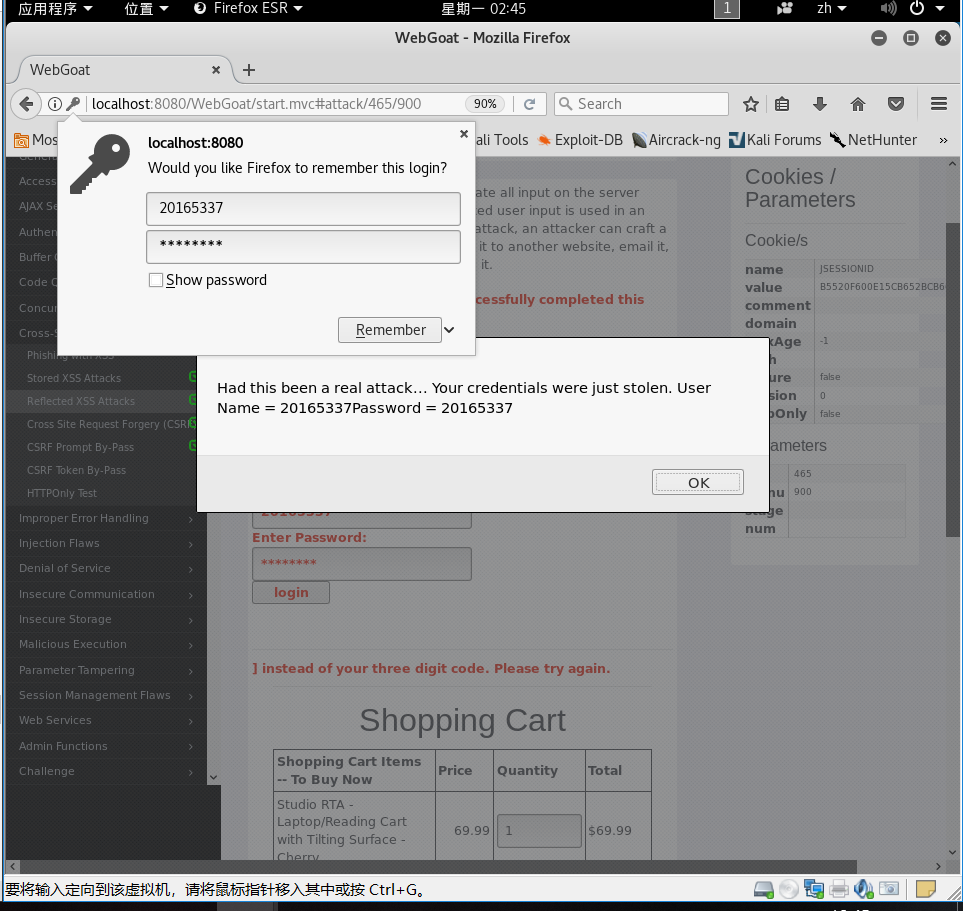This screenshot has width=963, height=911.
Task: Reload the page with the refresh icon
Action: pos(529,104)
